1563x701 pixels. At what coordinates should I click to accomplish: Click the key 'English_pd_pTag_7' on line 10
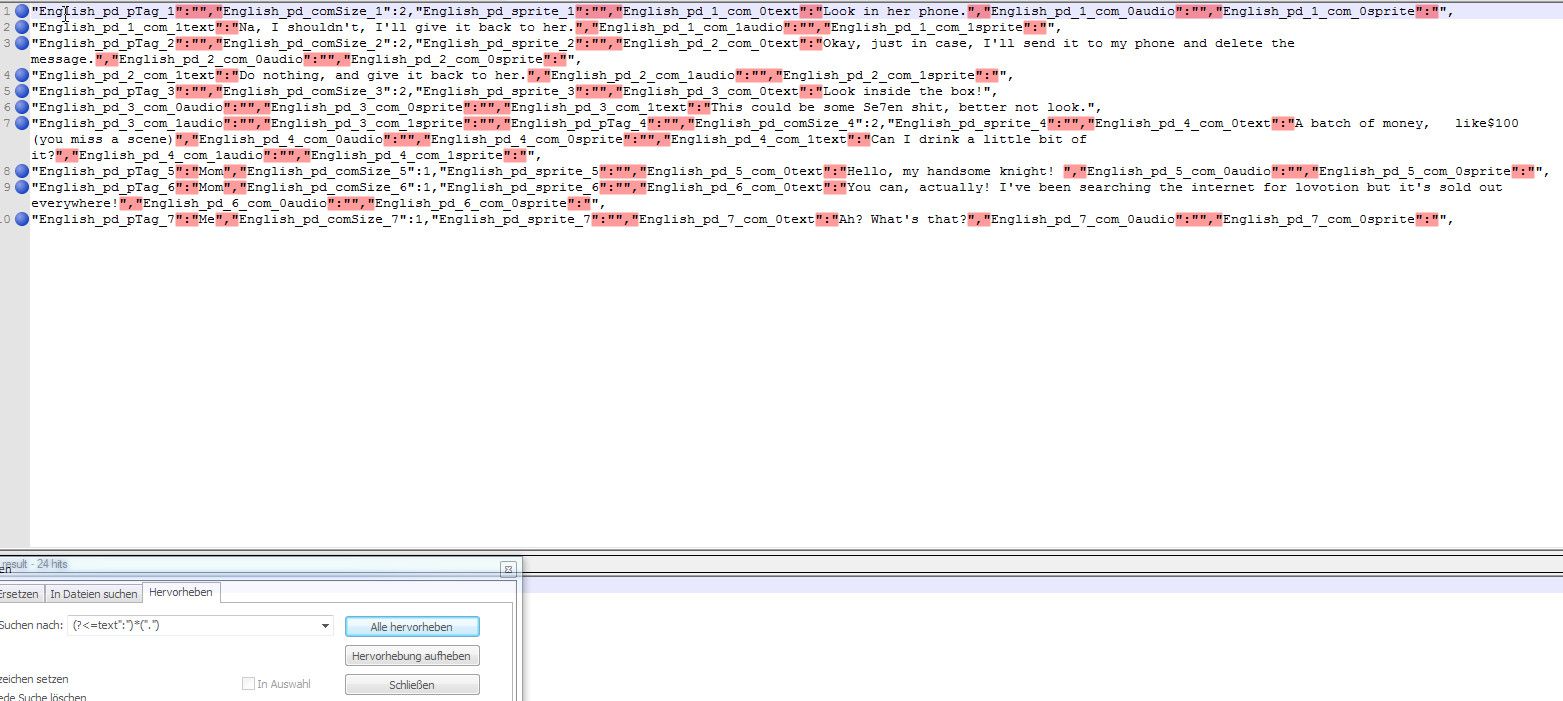pos(106,220)
